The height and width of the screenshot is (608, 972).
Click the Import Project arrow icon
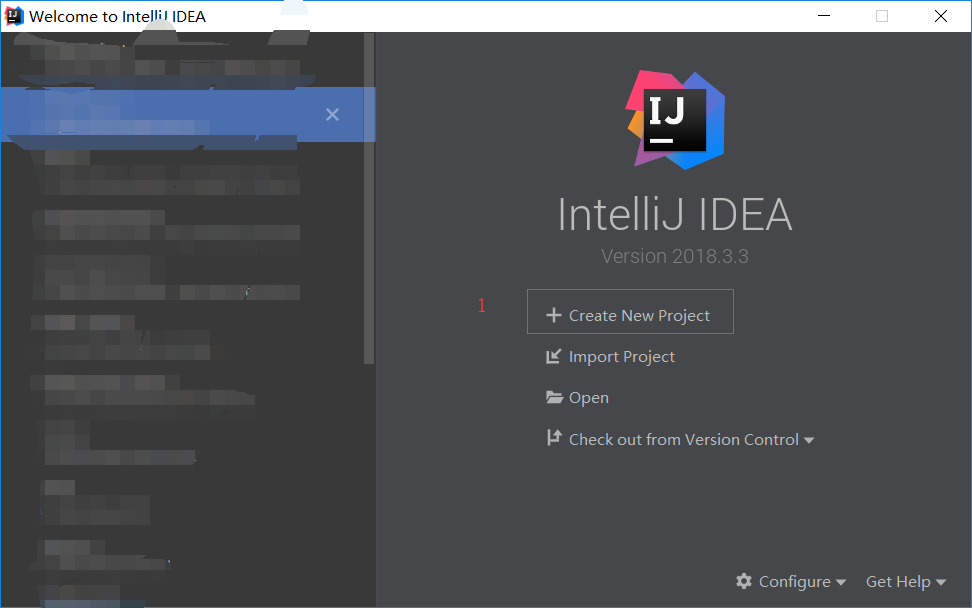pyautogui.click(x=553, y=357)
